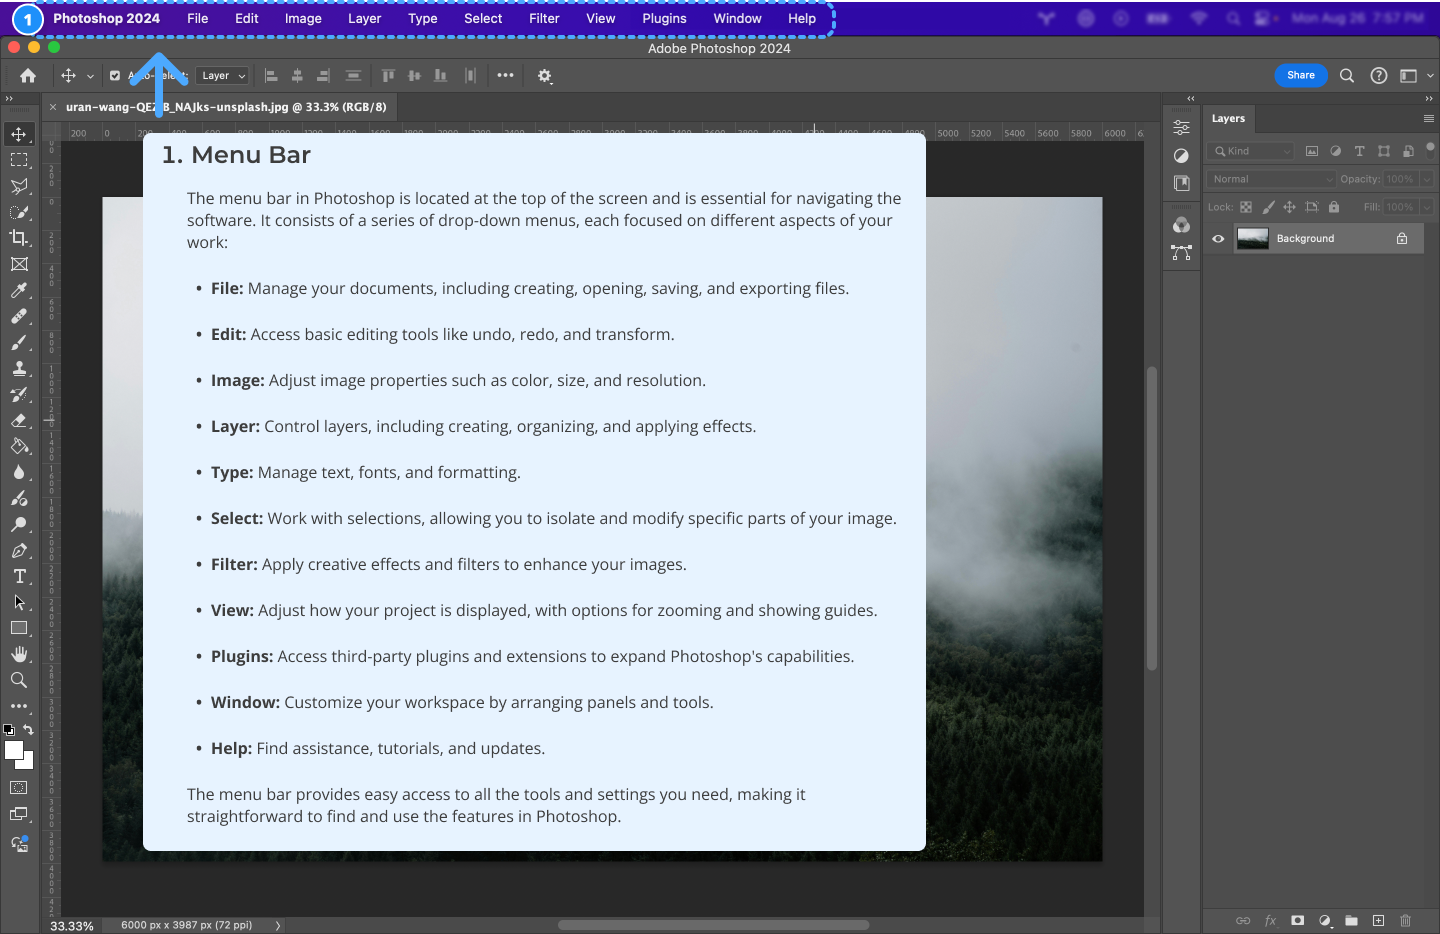Image resolution: width=1440 pixels, height=934 pixels.
Task: Select the Blur tool
Action: pos(19,472)
